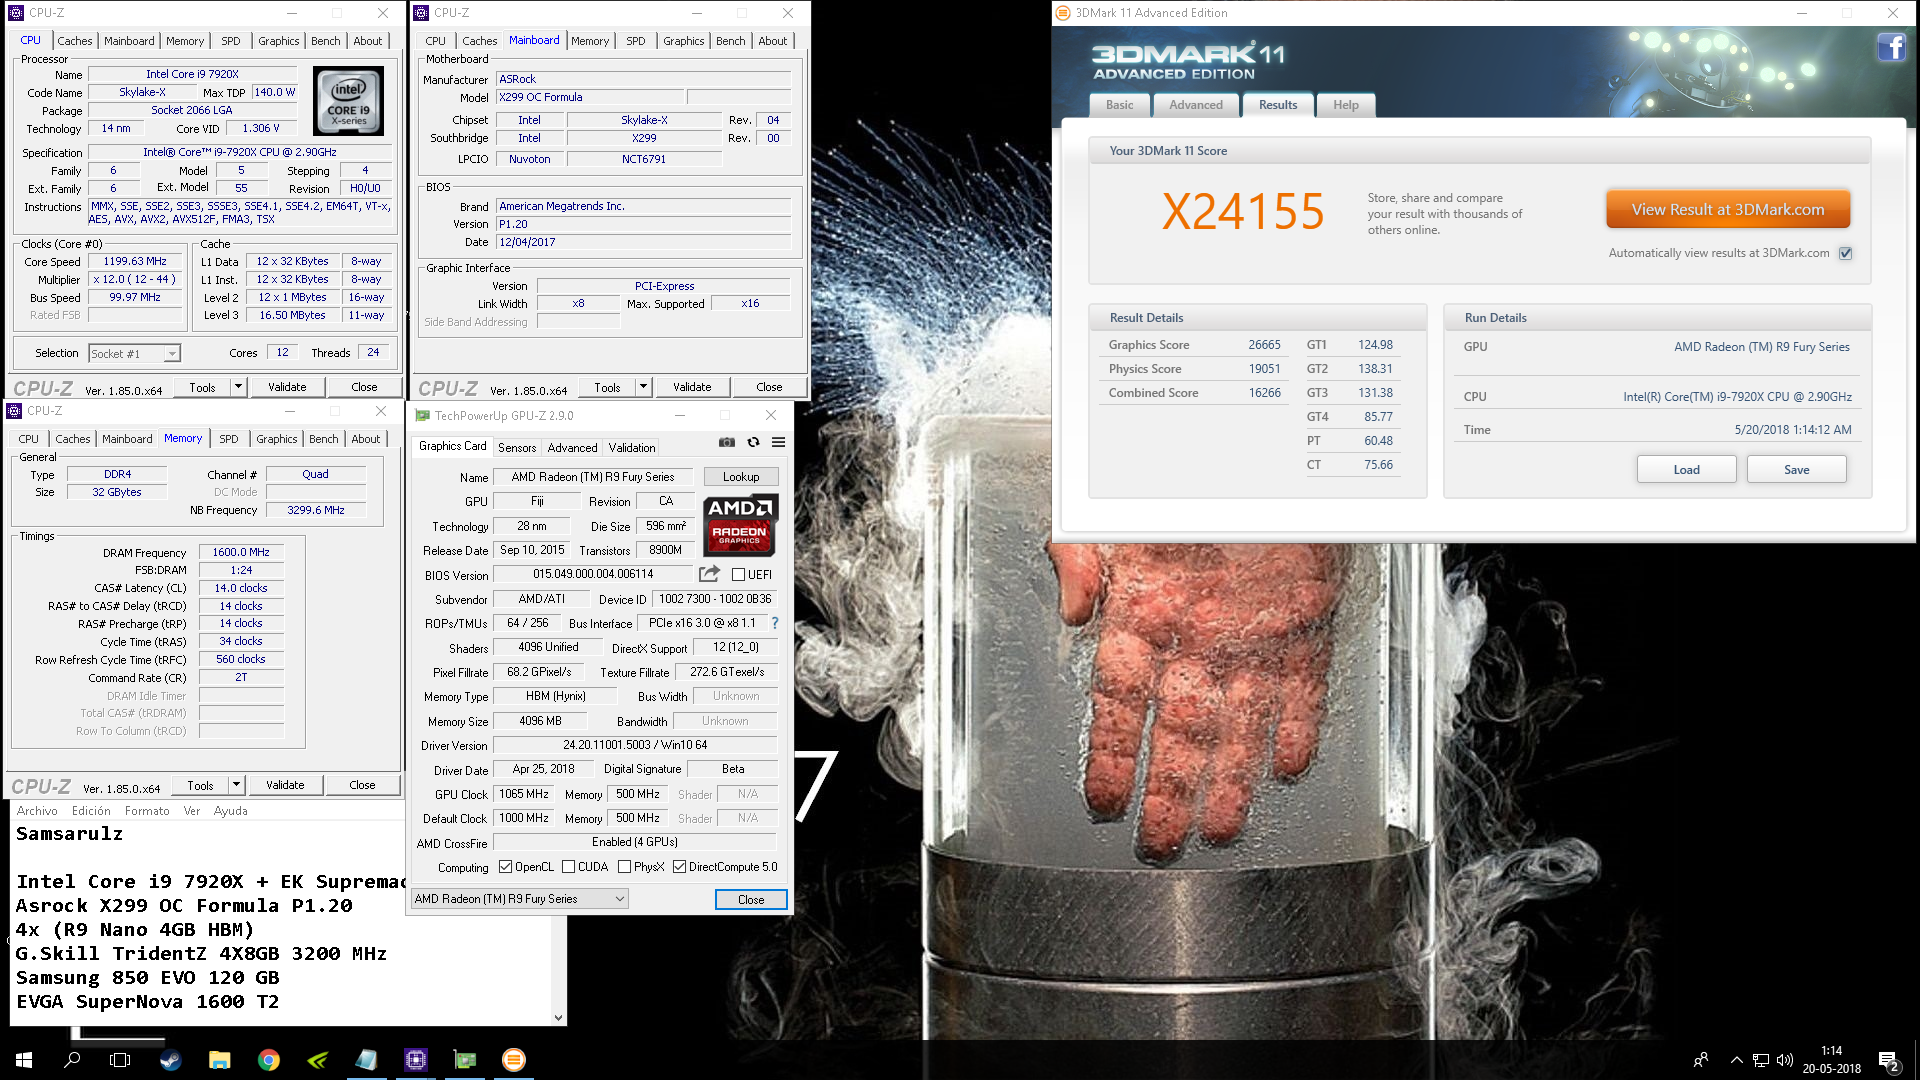Open the GPU-Z hamburger menu
This screenshot has width=1920, height=1080.
pyautogui.click(x=778, y=442)
